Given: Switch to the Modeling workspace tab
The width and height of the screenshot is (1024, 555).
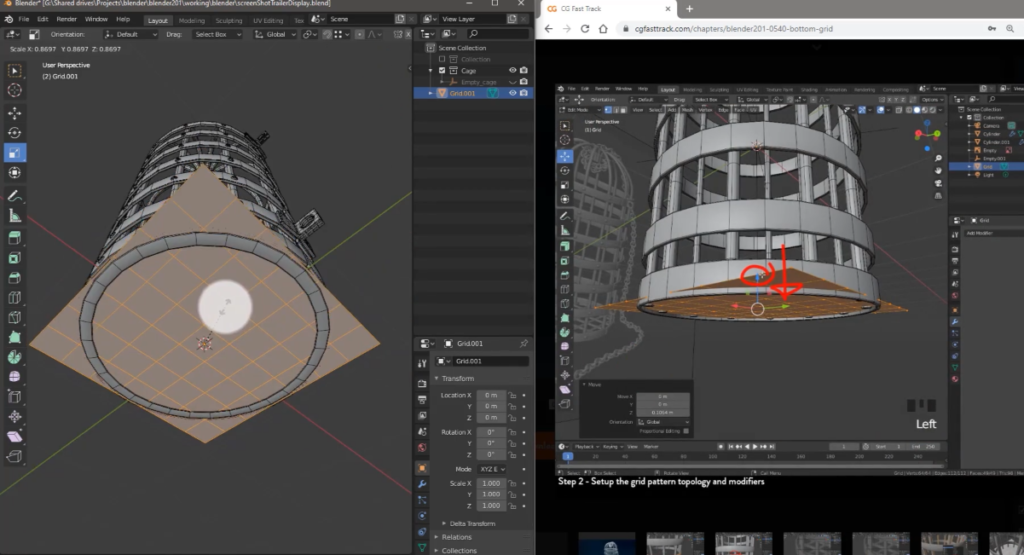Looking at the screenshot, I should click(191, 20).
